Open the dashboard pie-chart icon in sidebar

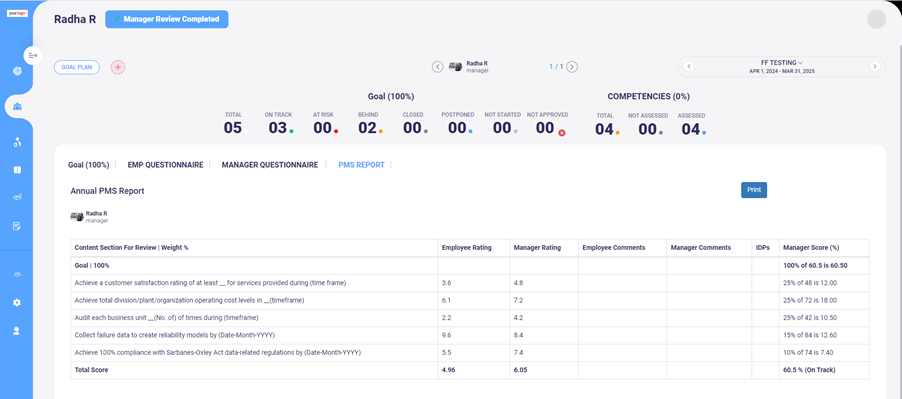[17, 71]
